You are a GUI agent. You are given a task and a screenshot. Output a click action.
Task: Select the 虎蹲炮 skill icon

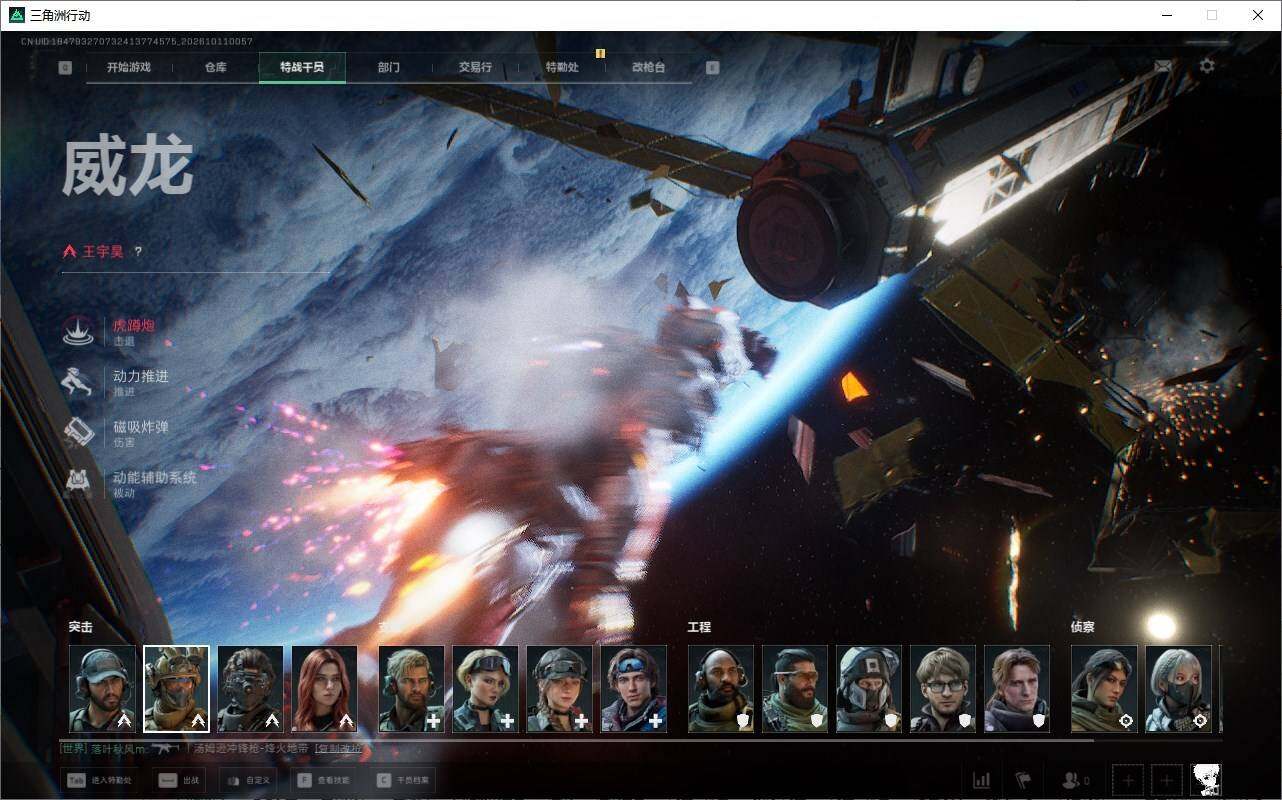79,331
